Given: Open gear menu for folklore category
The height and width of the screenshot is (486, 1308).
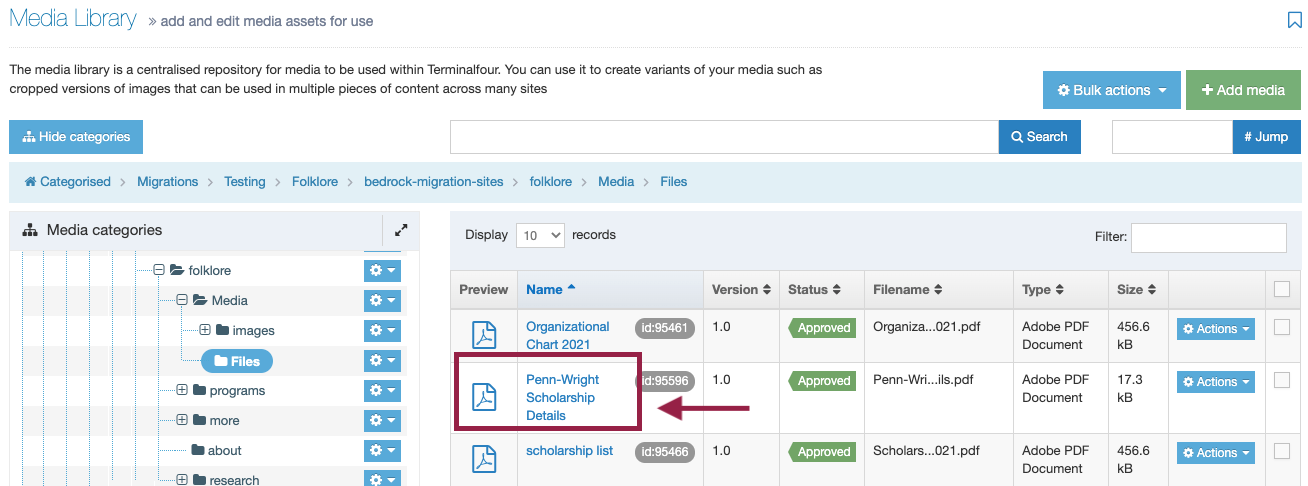Looking at the screenshot, I should tap(382, 270).
